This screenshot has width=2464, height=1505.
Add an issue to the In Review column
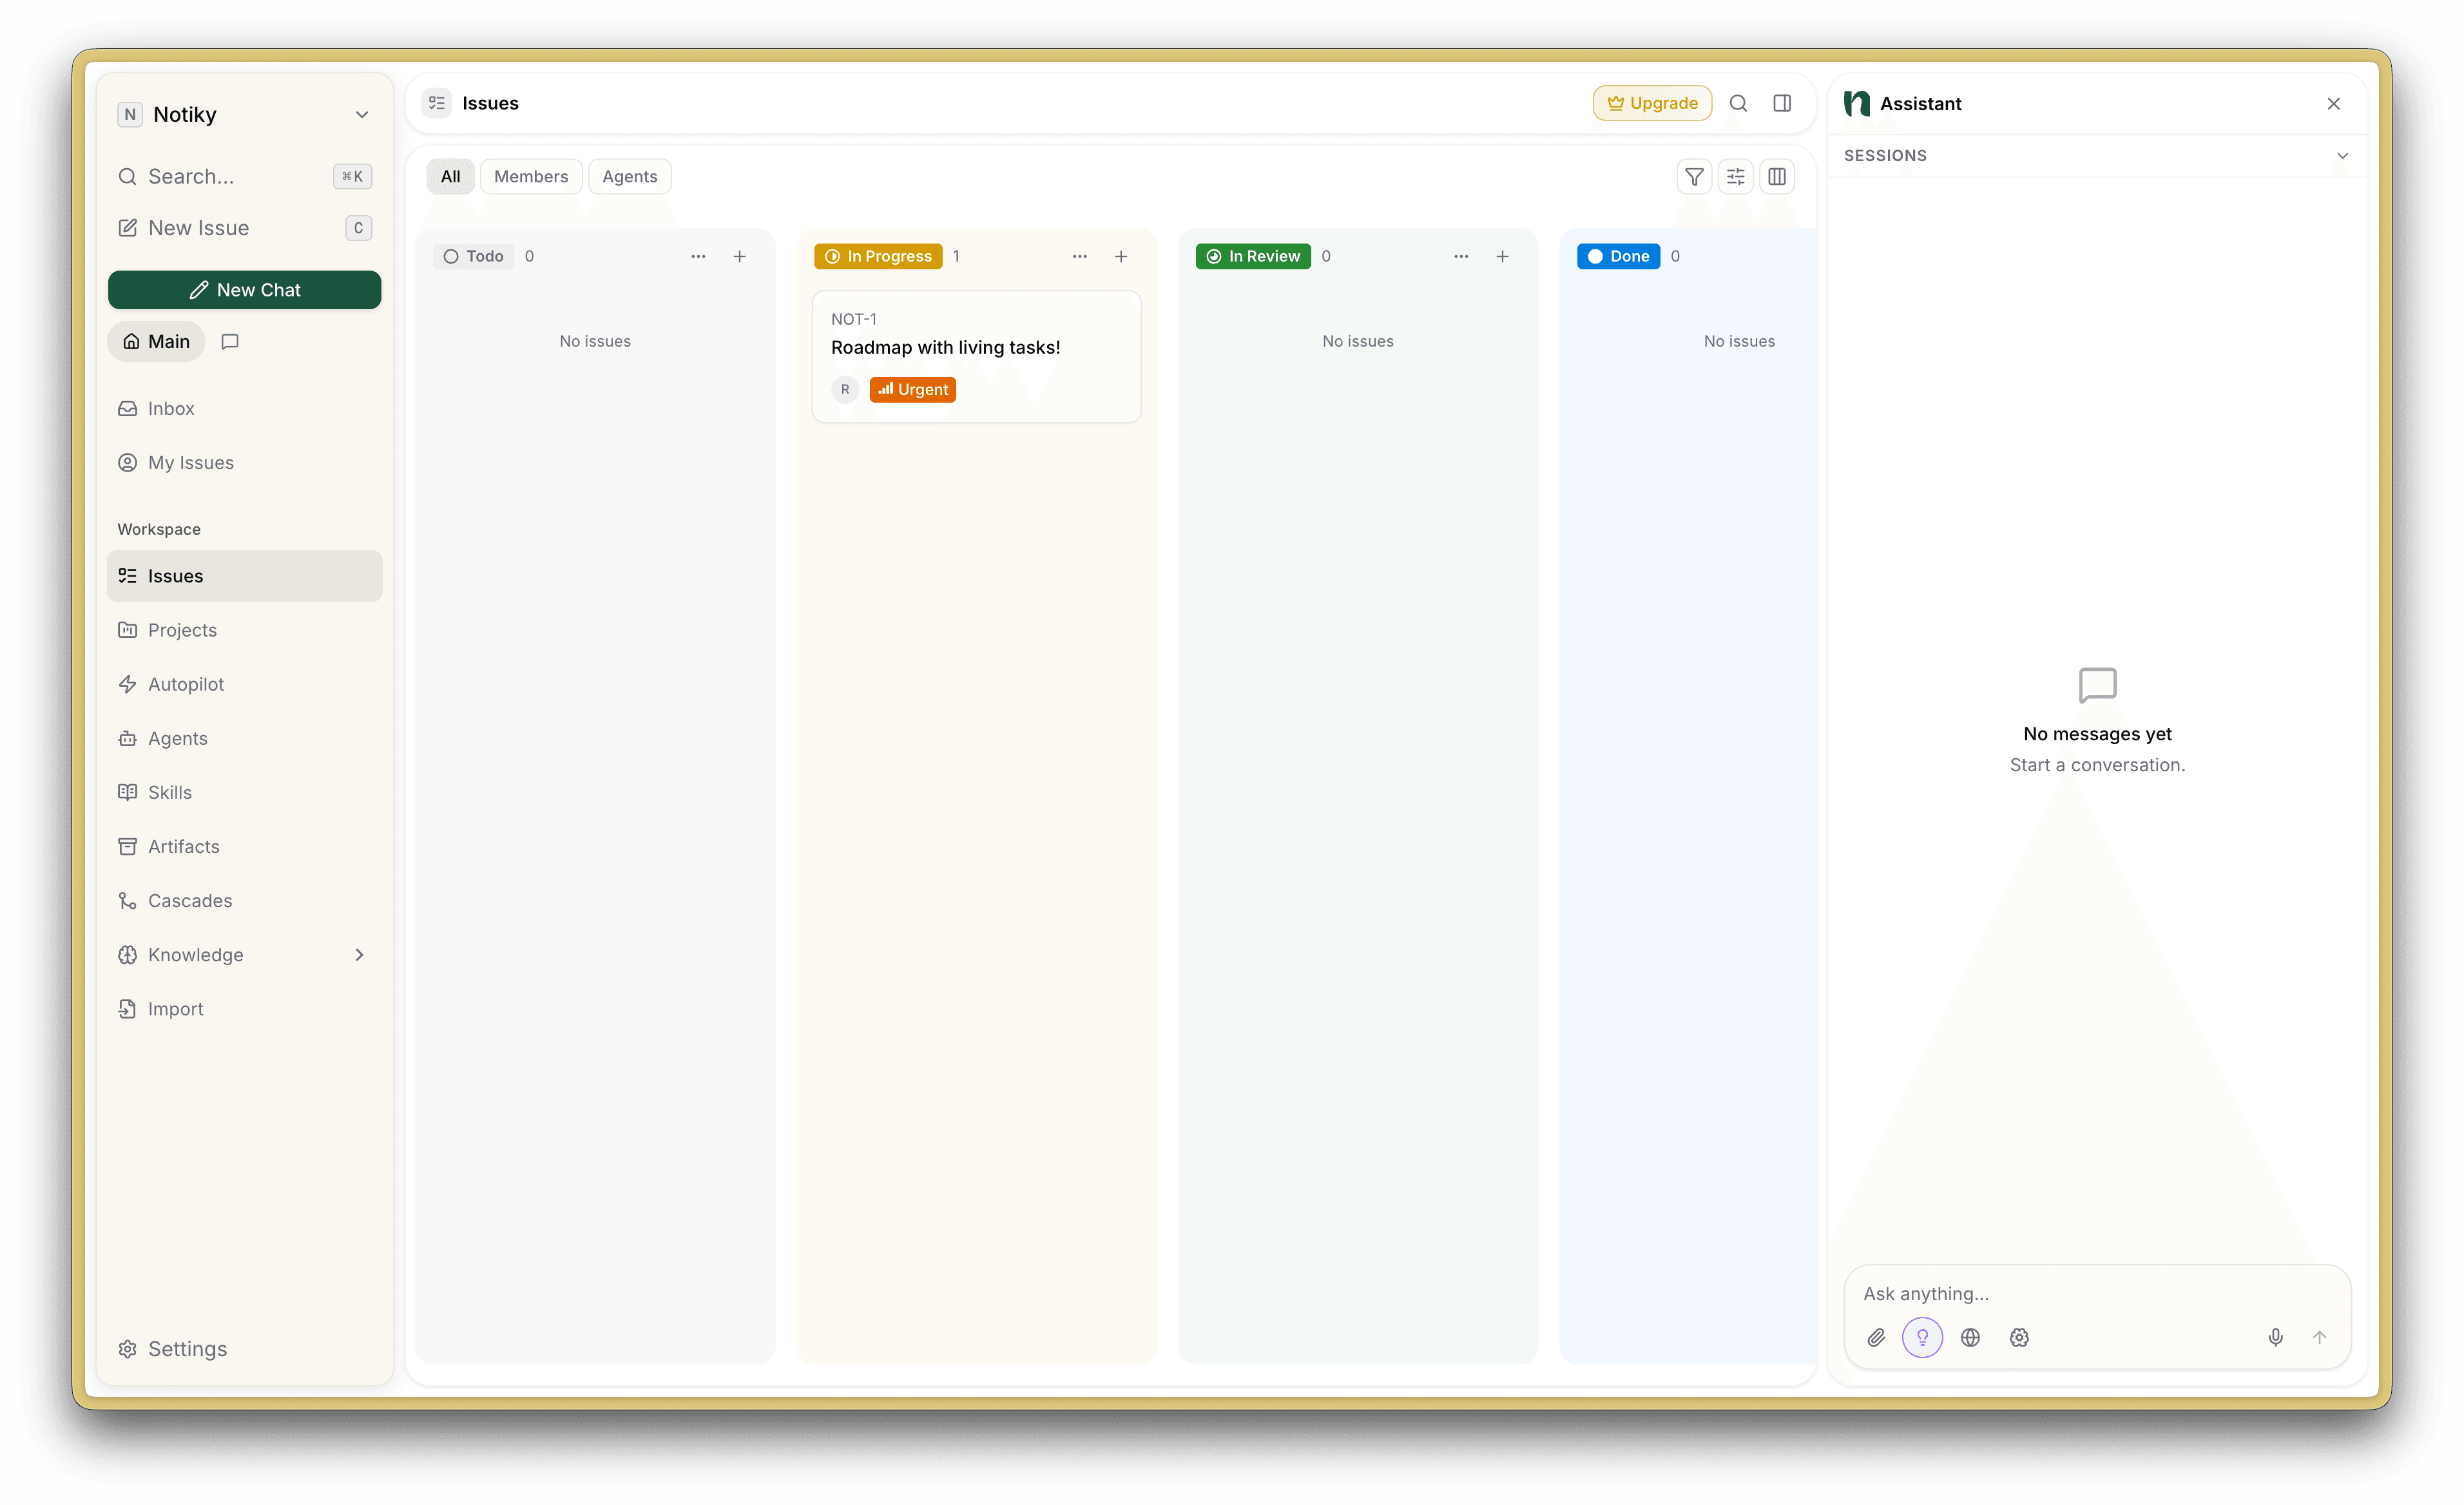(1502, 257)
